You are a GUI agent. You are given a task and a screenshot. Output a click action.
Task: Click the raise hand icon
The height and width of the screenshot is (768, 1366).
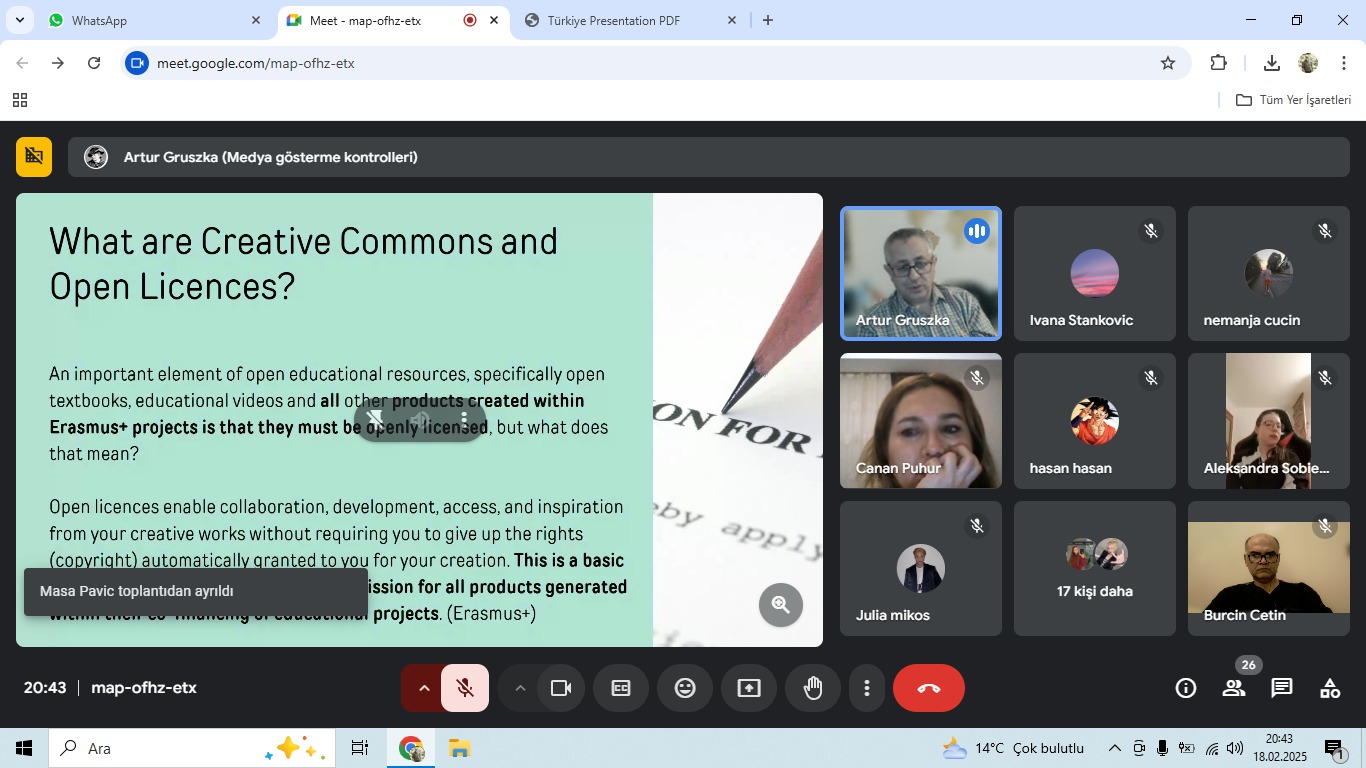(812, 688)
